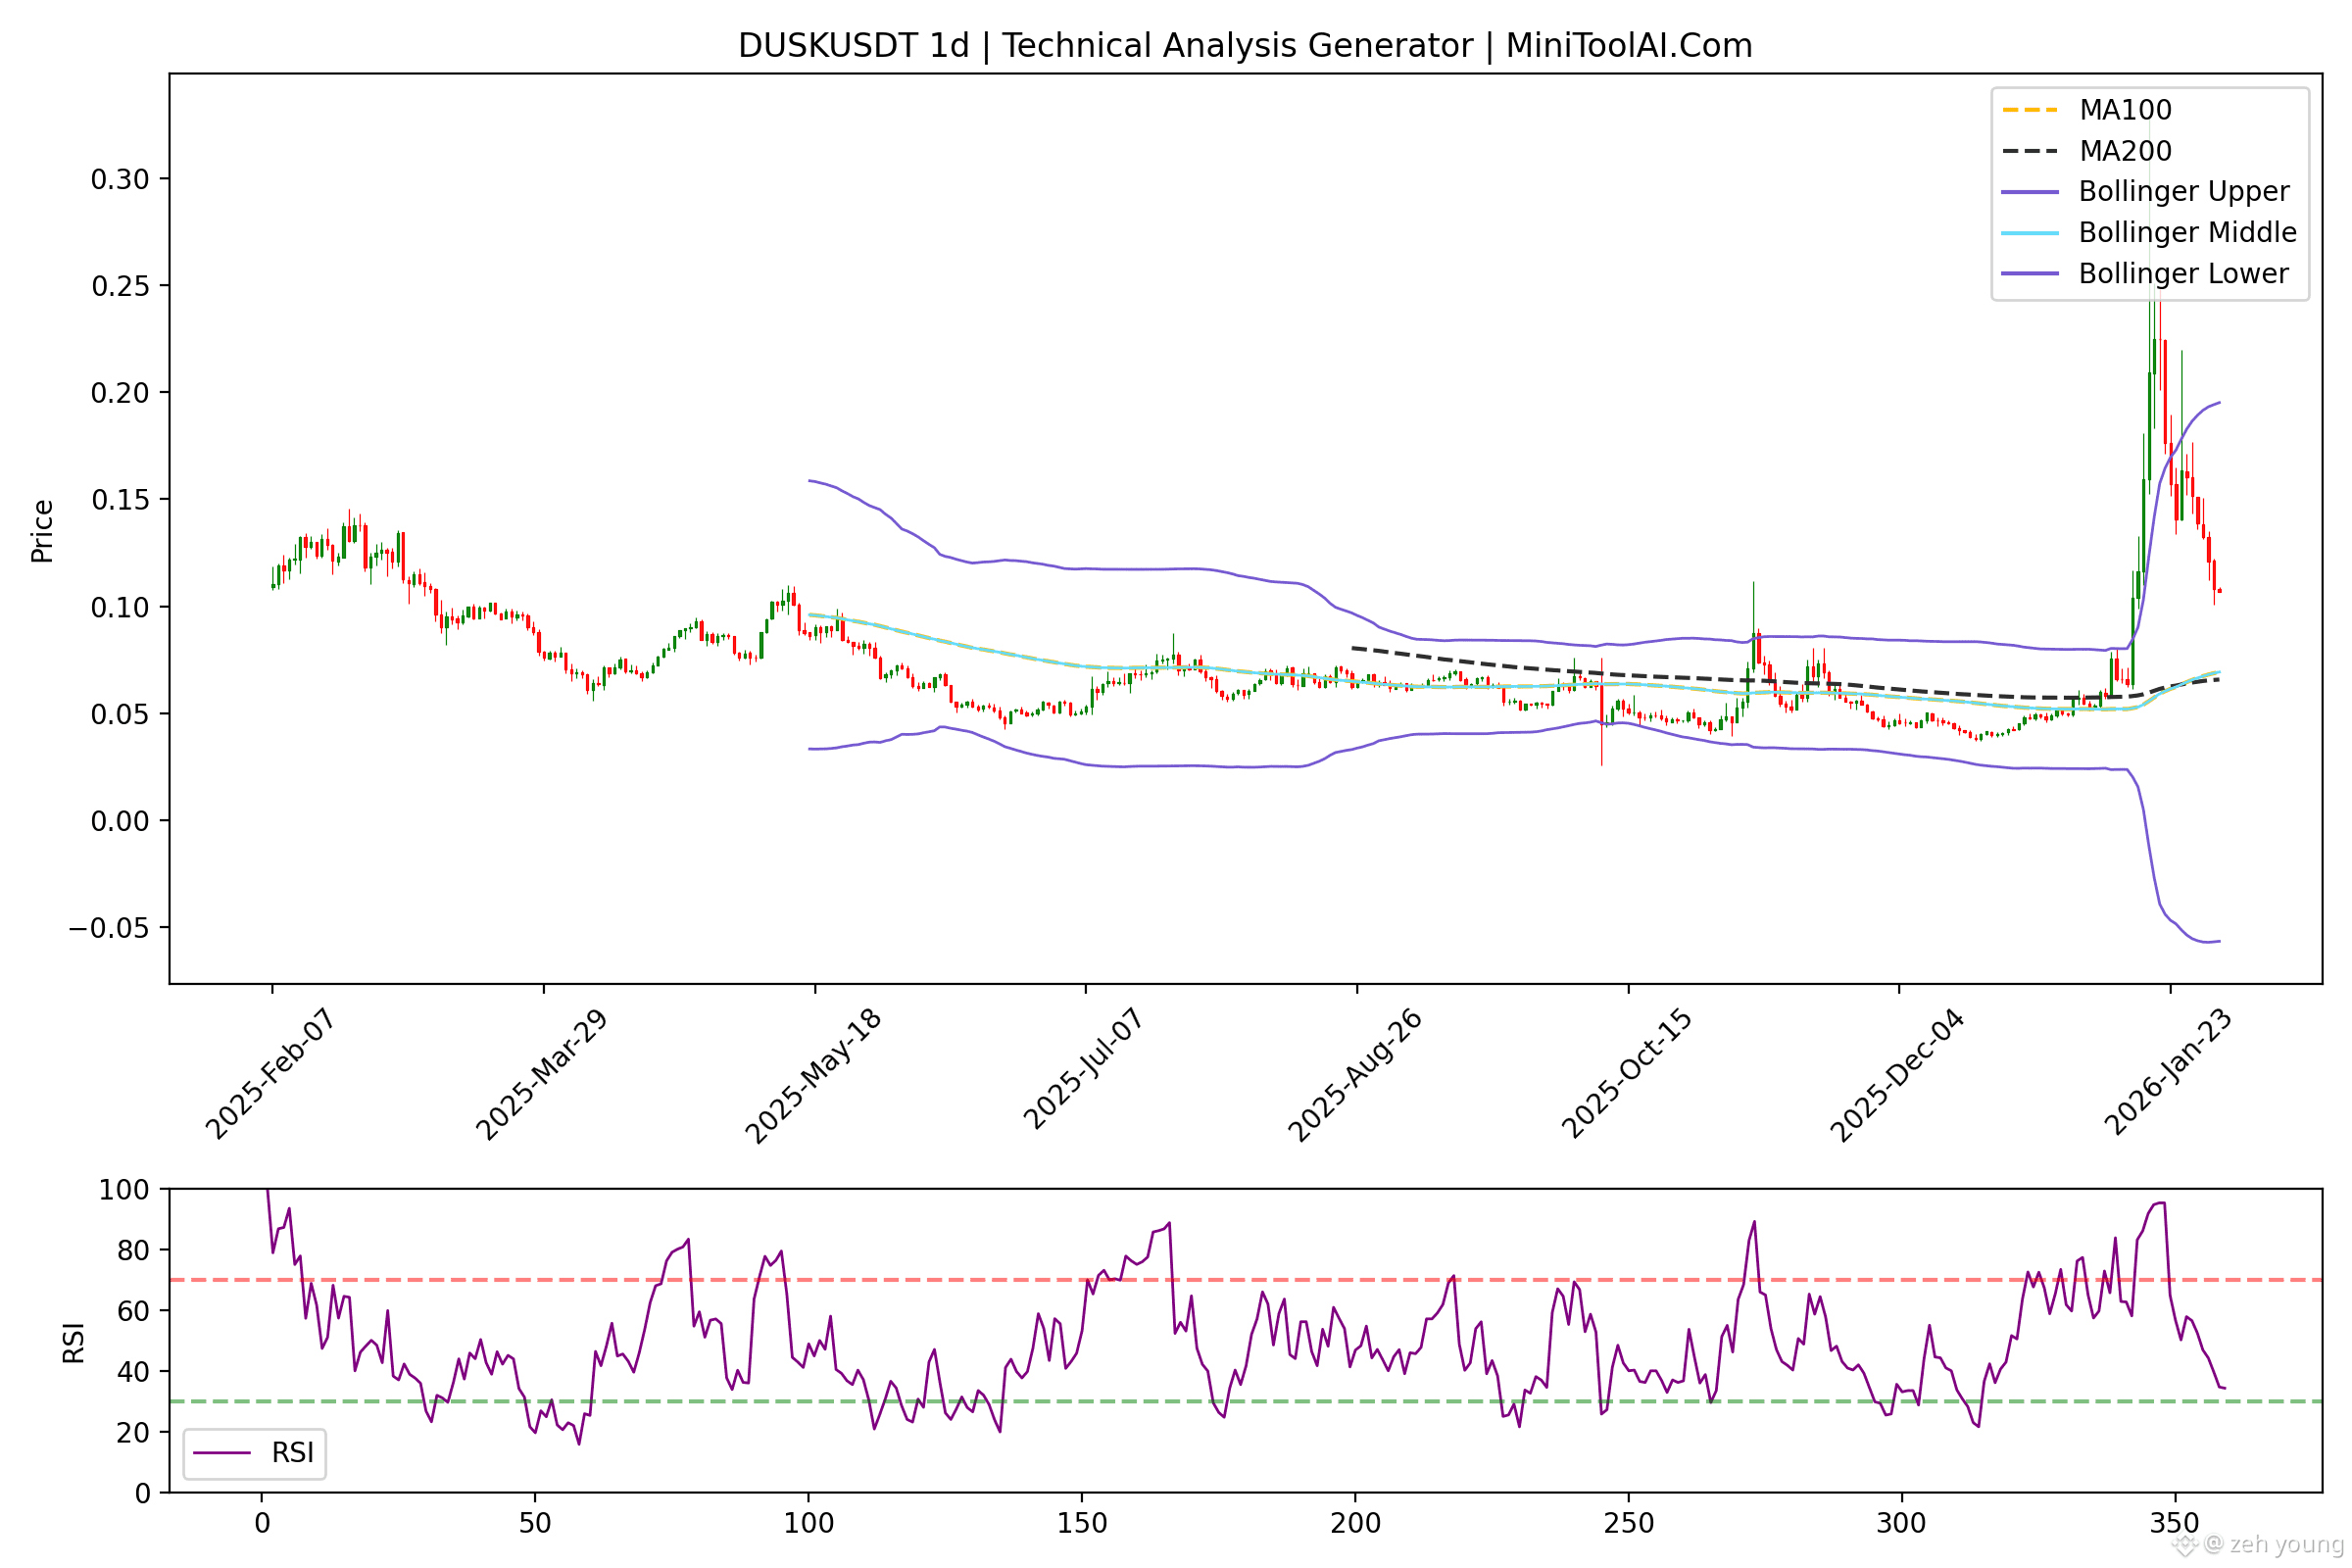Click the Price y-axis label

[x=42, y=531]
